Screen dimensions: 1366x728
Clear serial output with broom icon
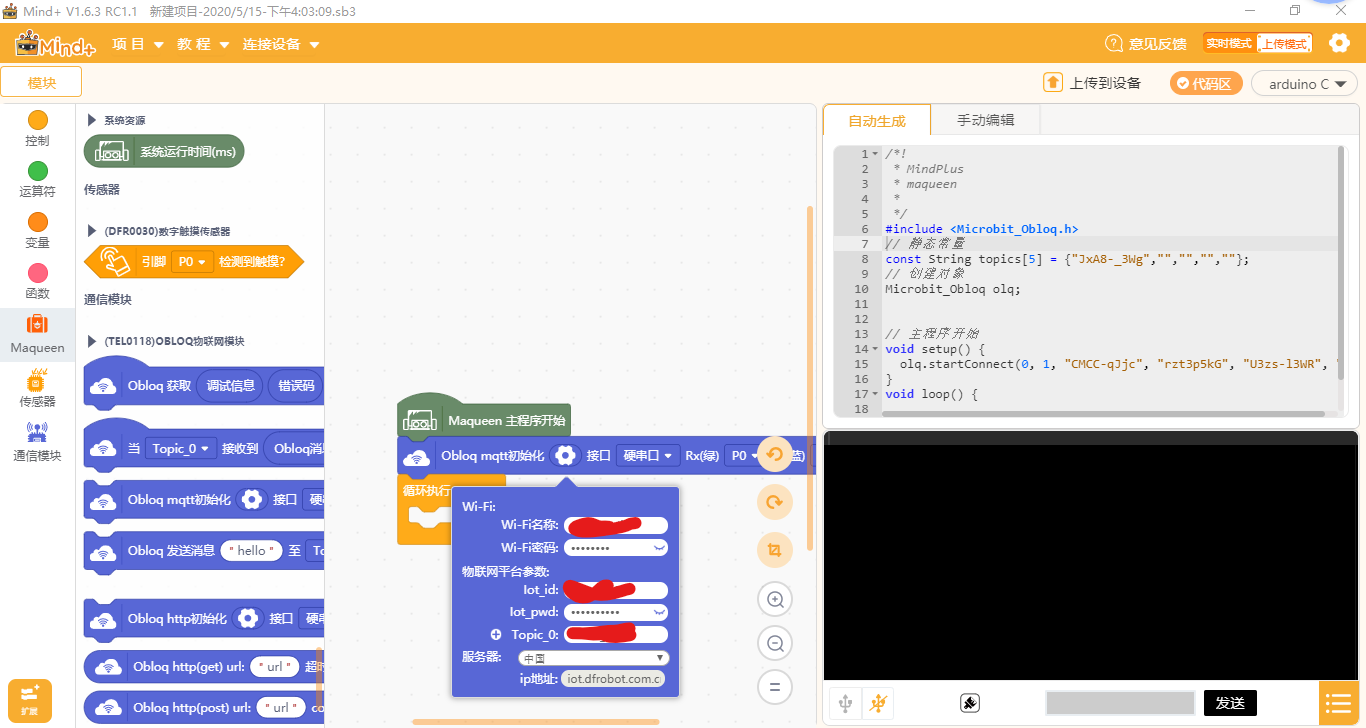click(969, 703)
